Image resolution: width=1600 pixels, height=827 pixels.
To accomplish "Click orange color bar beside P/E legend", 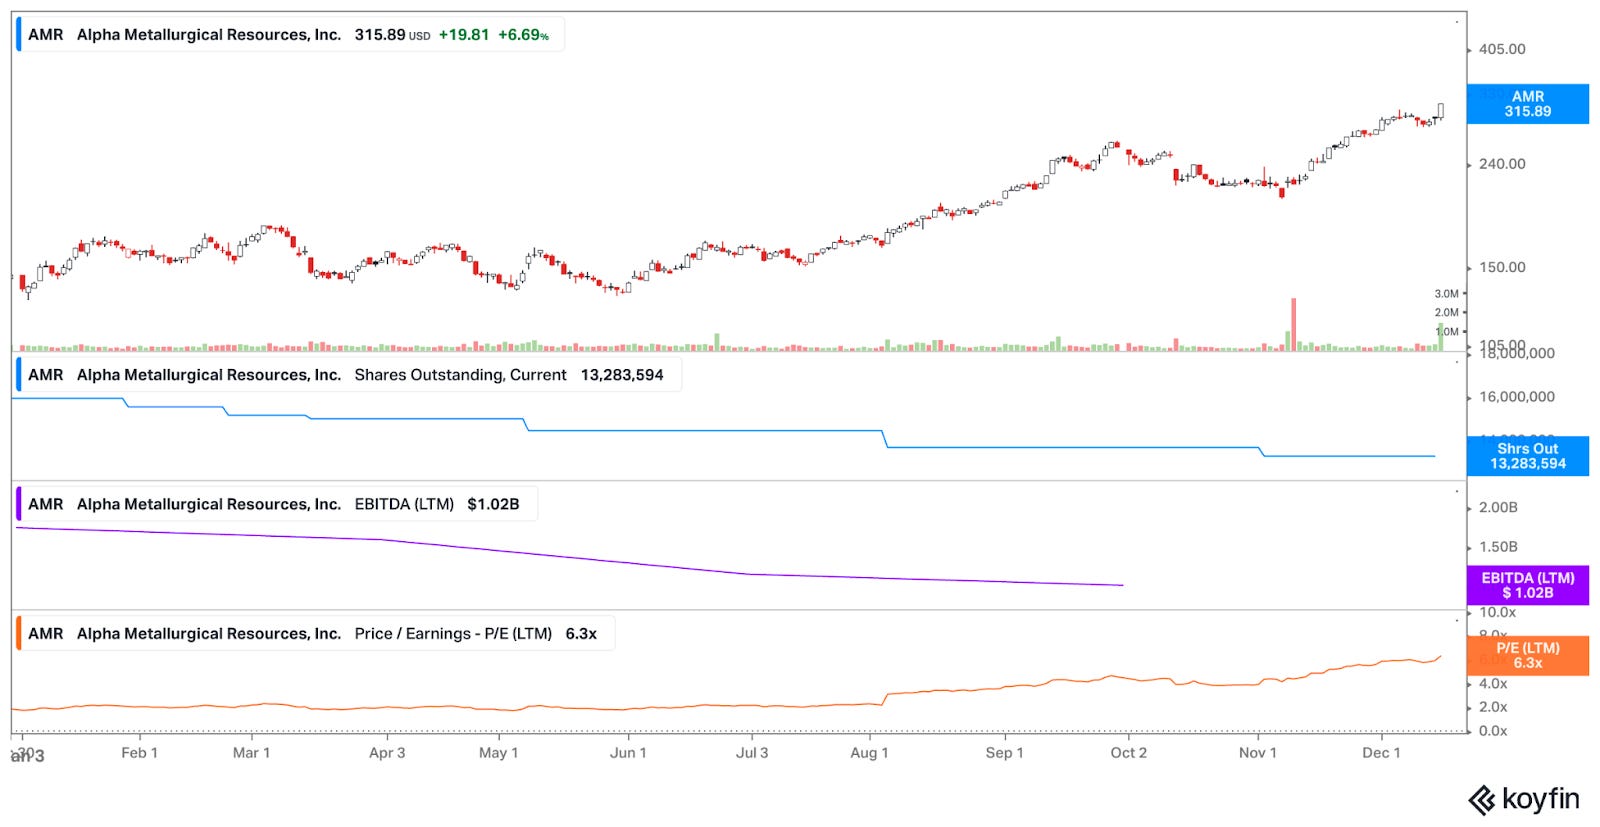I will click(18, 634).
